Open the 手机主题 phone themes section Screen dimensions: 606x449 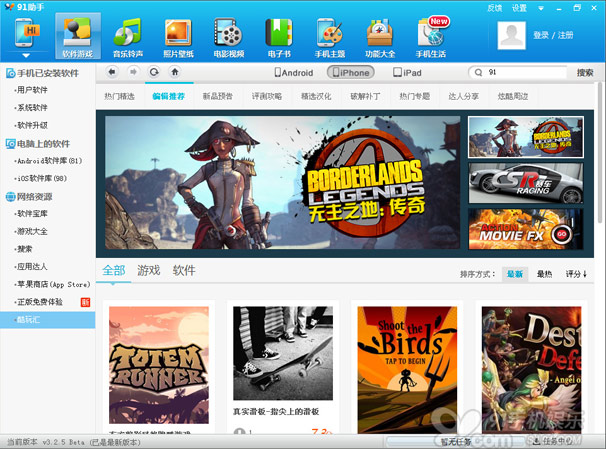[331, 37]
